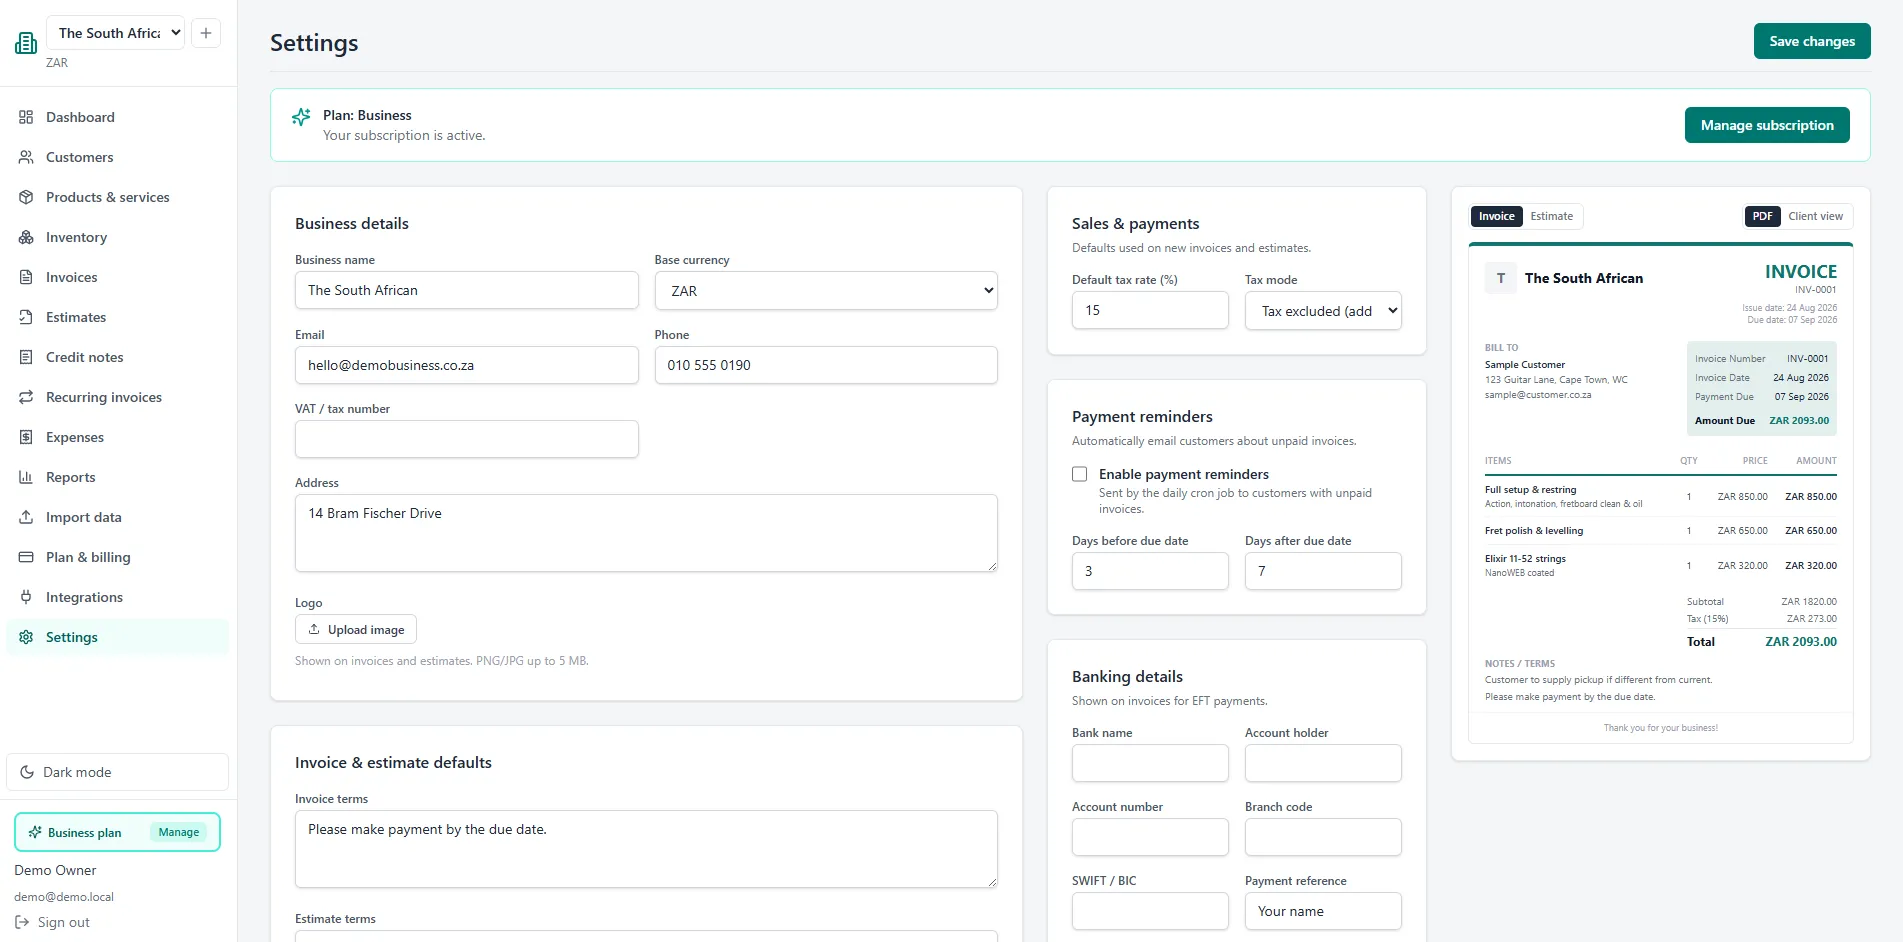Image resolution: width=1903 pixels, height=942 pixels.
Task: Switch preview to Invoice tab
Action: coord(1497,216)
